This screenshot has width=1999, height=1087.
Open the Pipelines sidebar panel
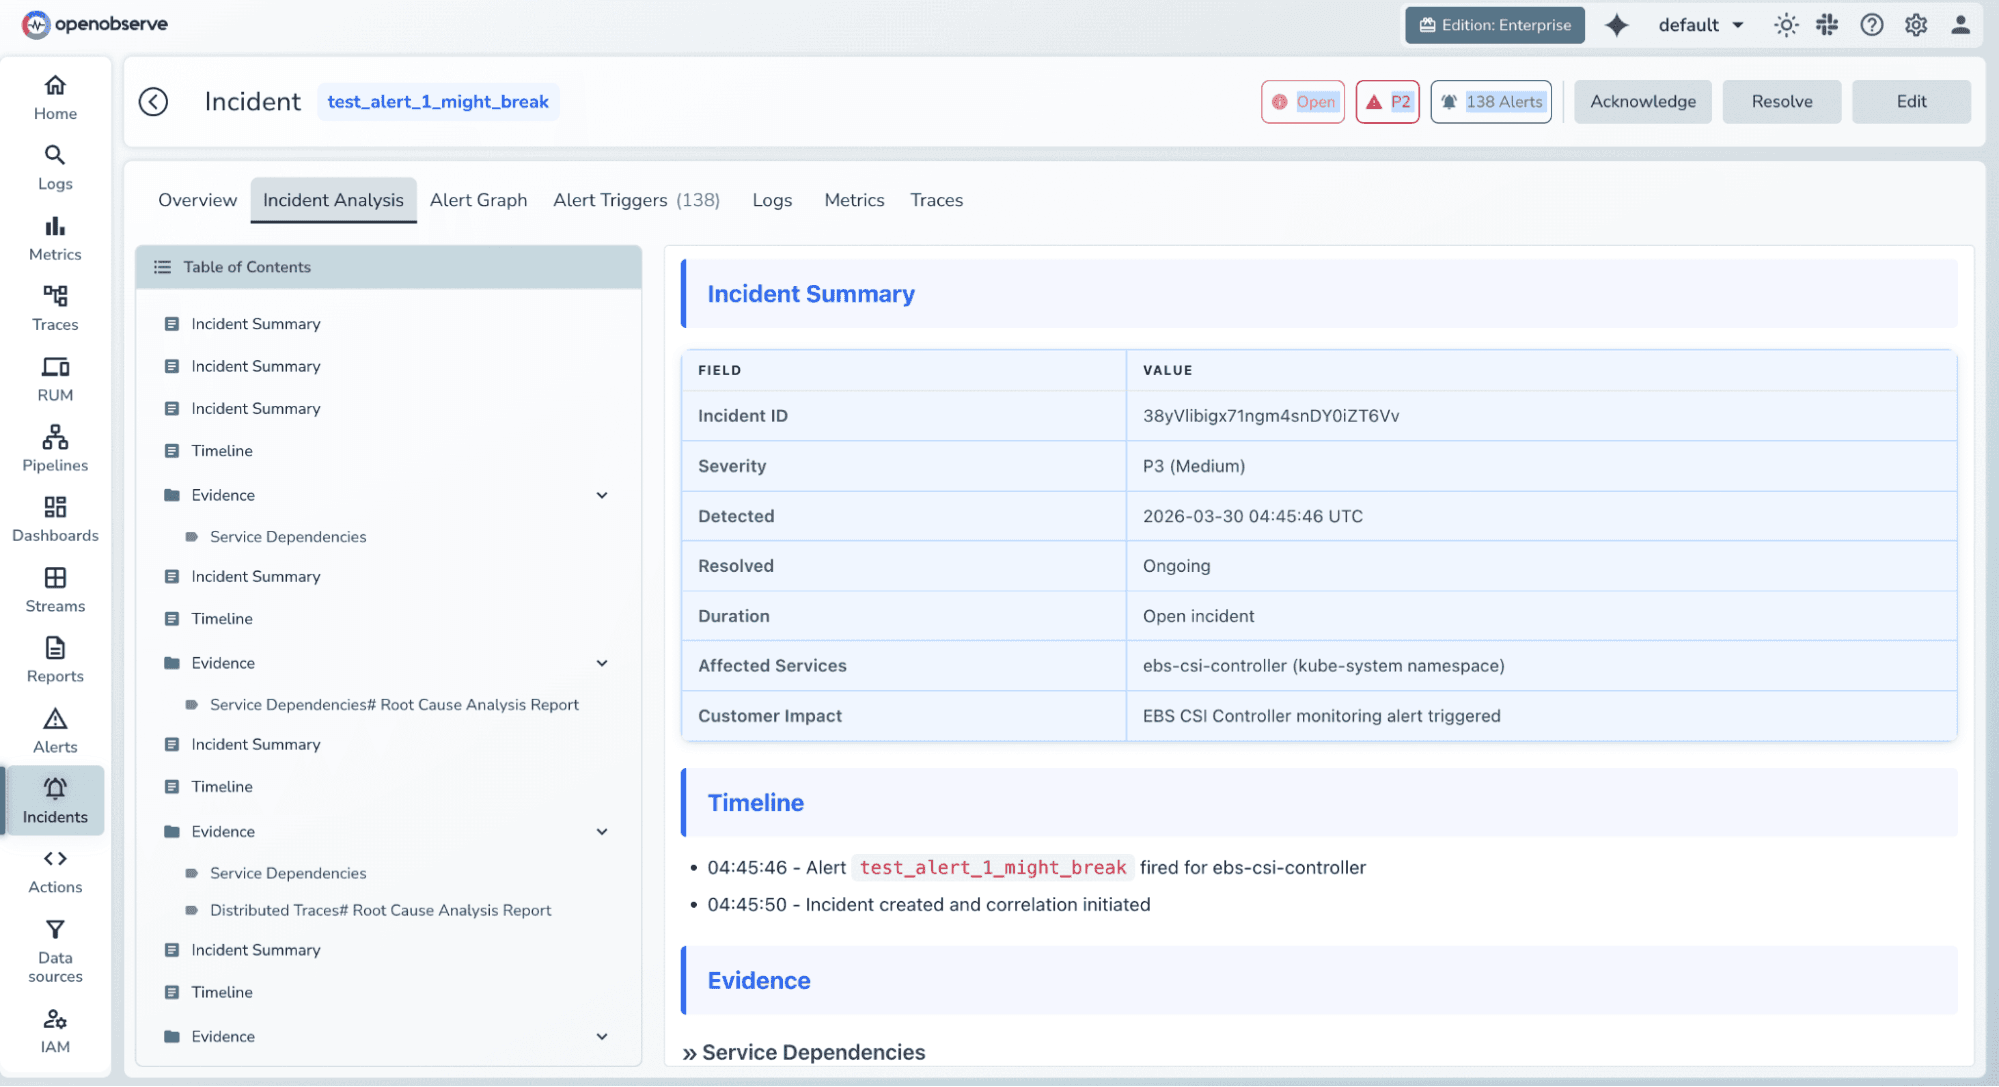[x=54, y=448]
